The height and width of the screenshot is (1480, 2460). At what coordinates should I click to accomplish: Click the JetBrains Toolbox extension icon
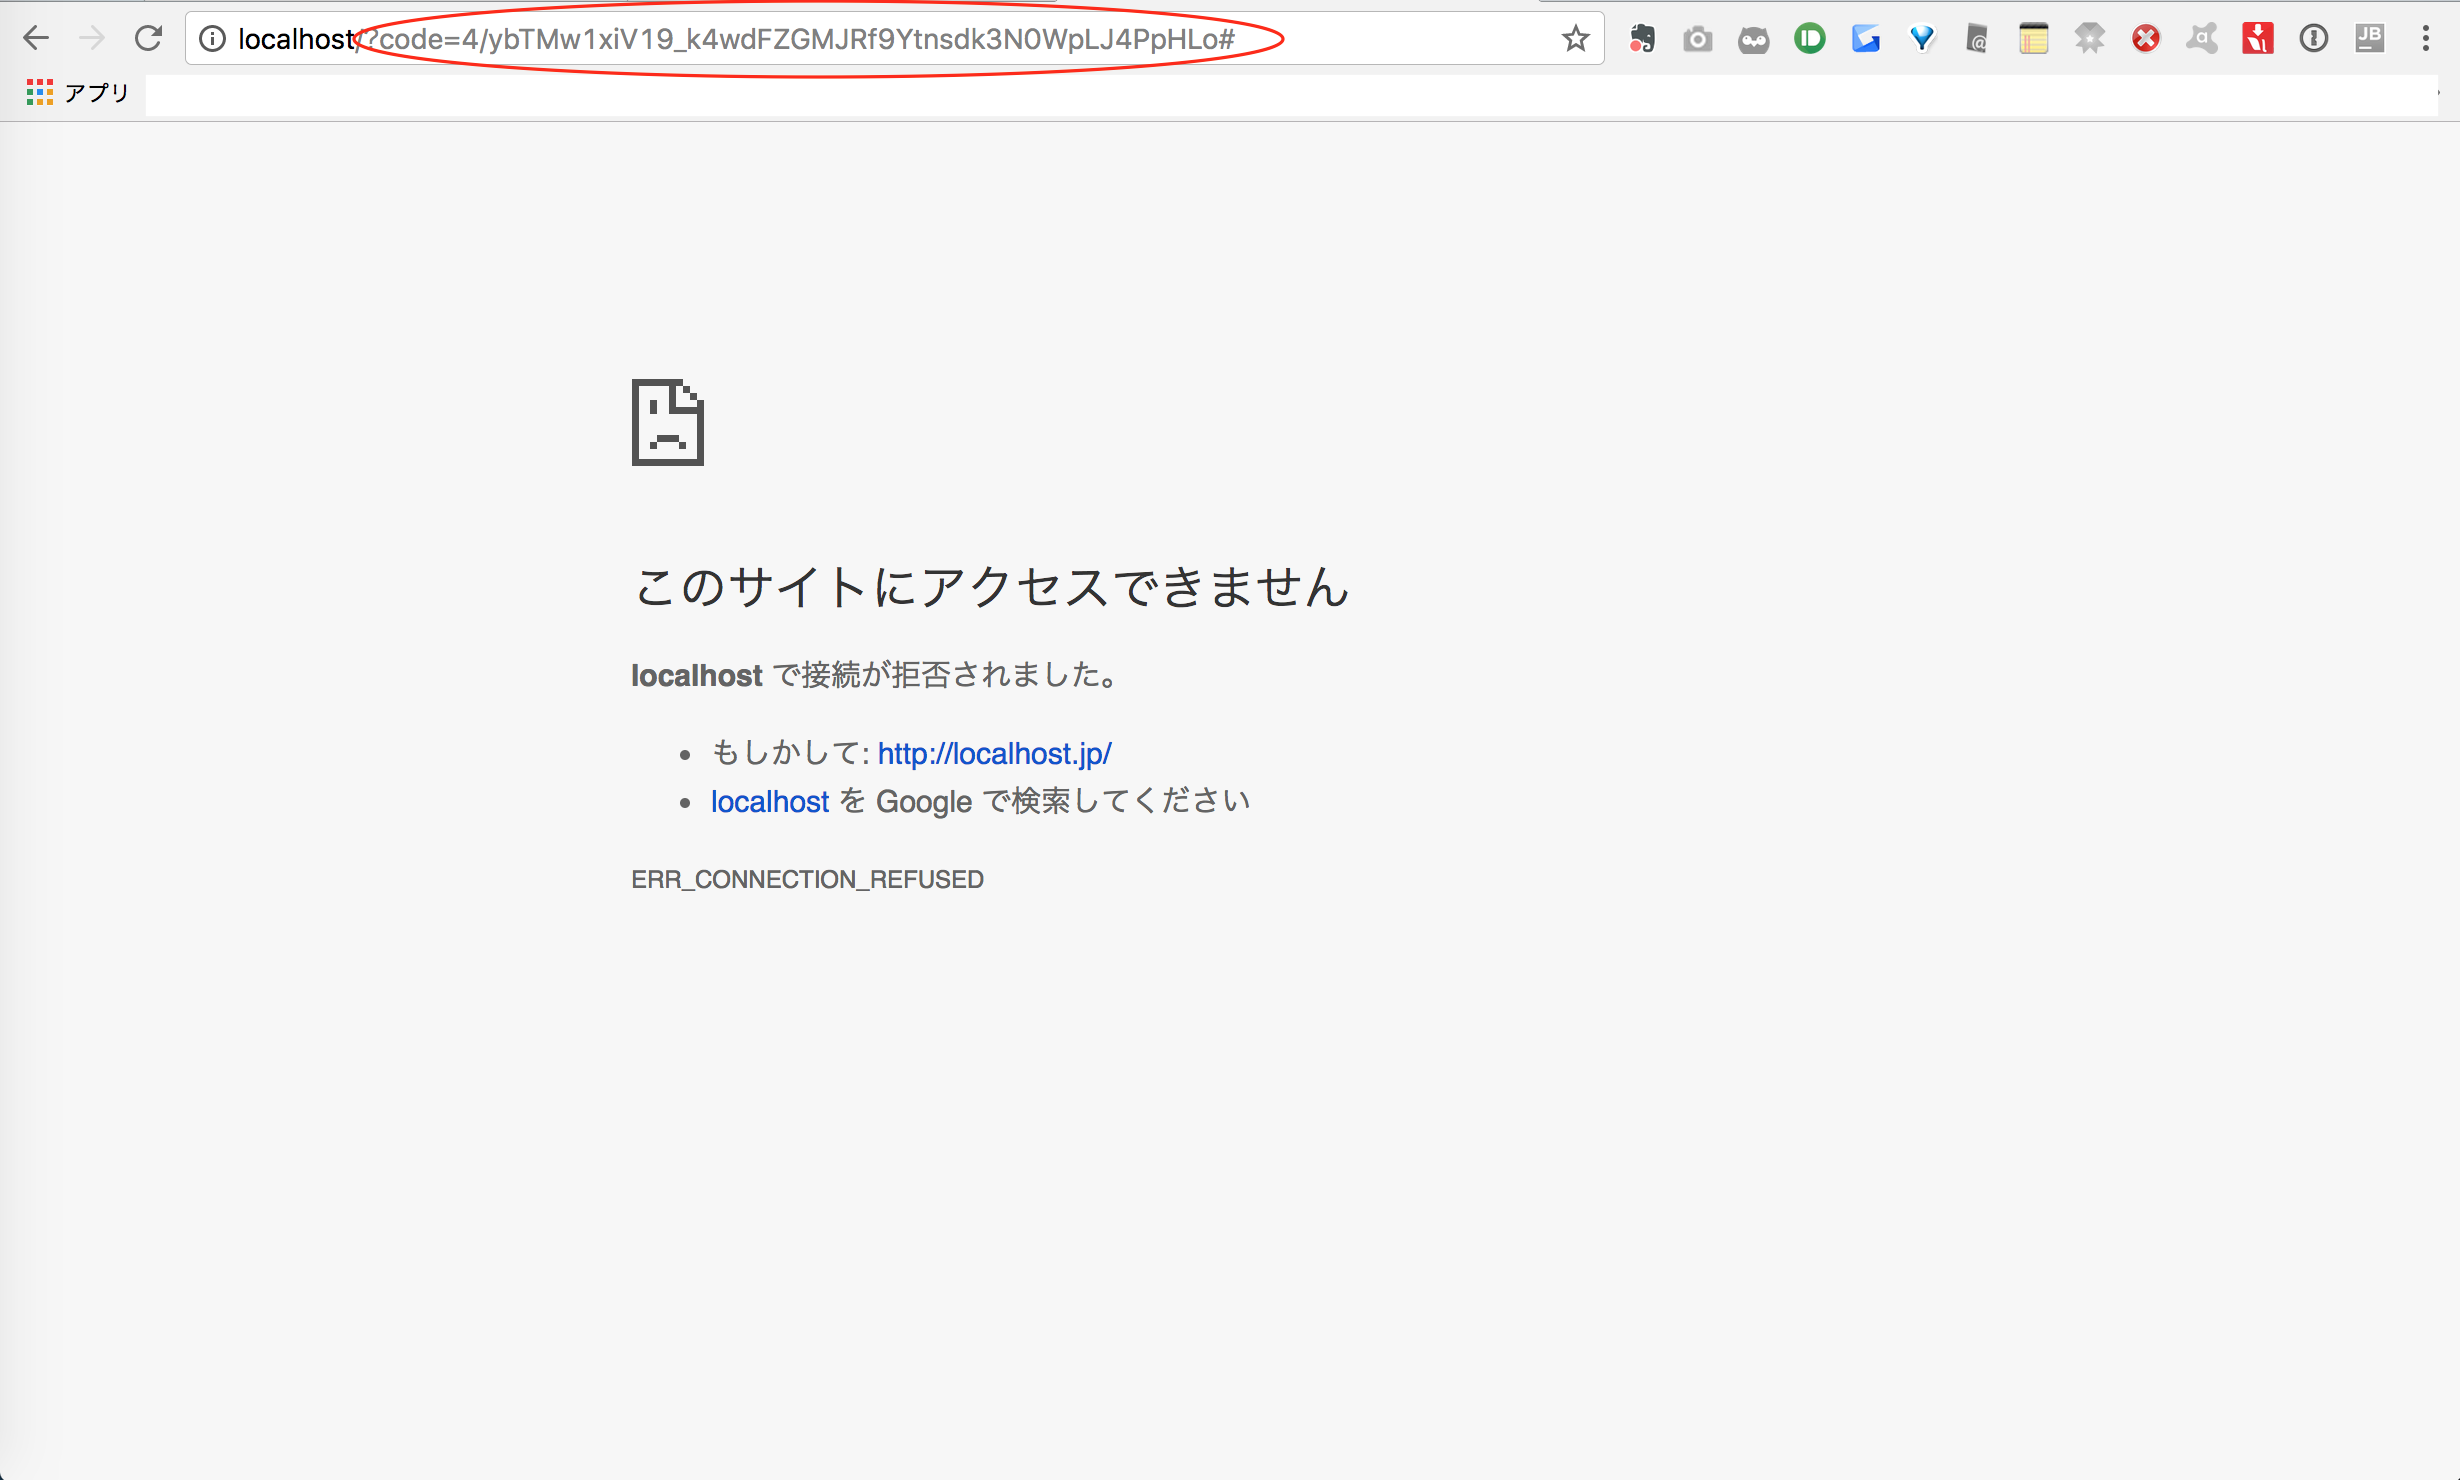point(2370,39)
